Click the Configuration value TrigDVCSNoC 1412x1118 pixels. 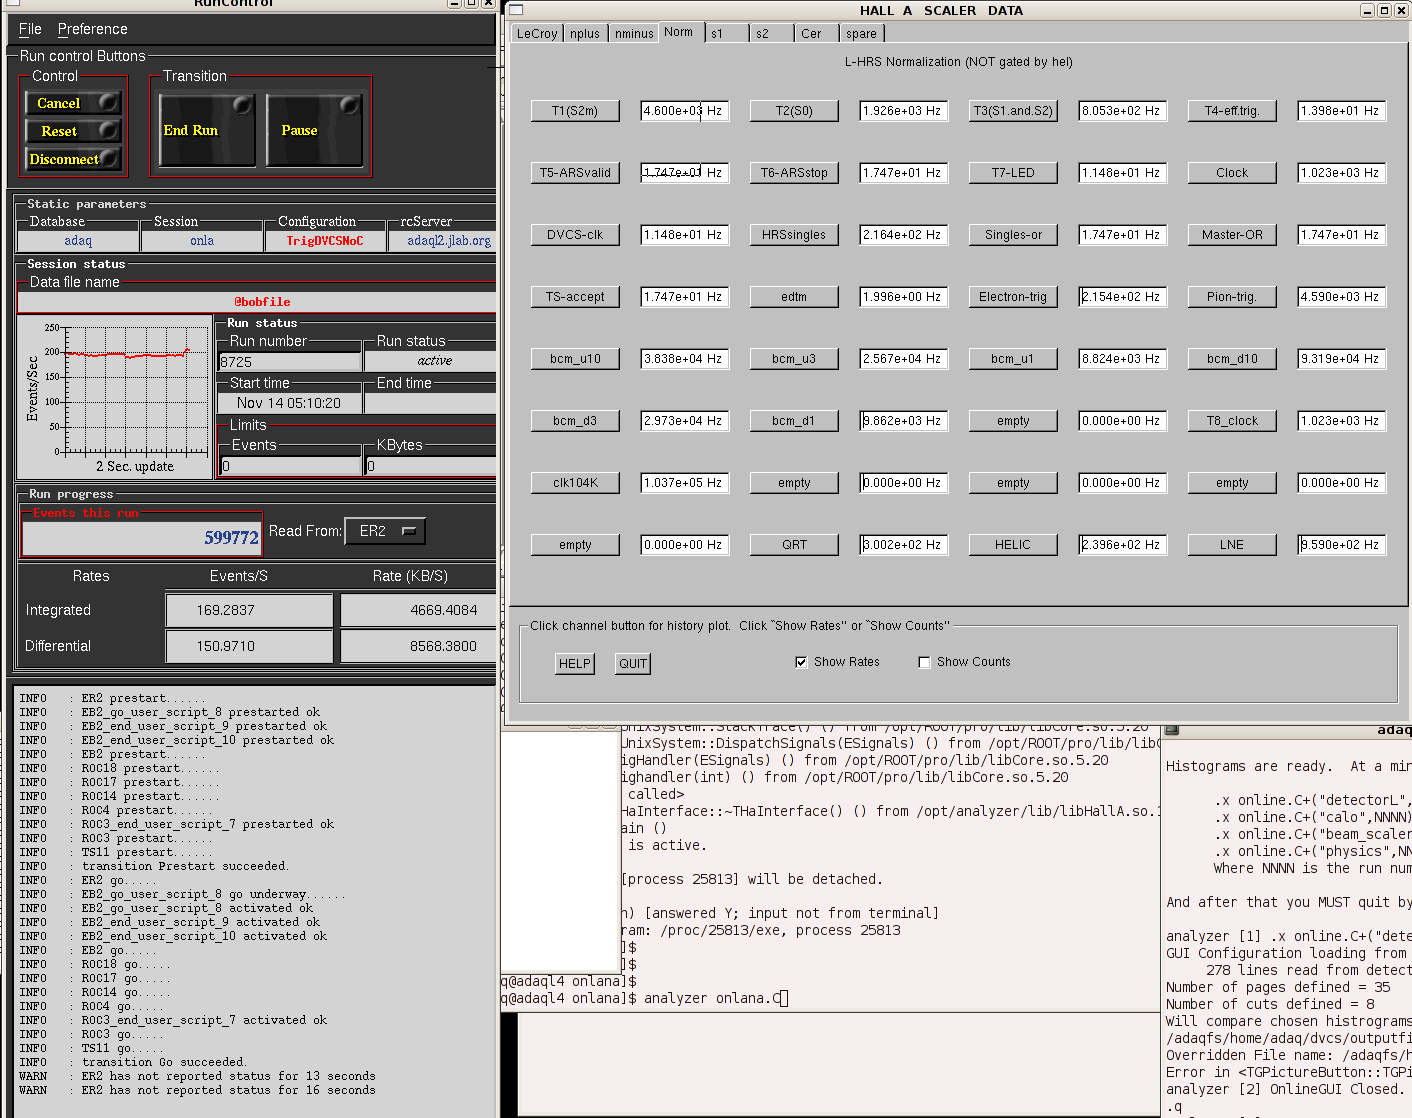[x=325, y=241]
